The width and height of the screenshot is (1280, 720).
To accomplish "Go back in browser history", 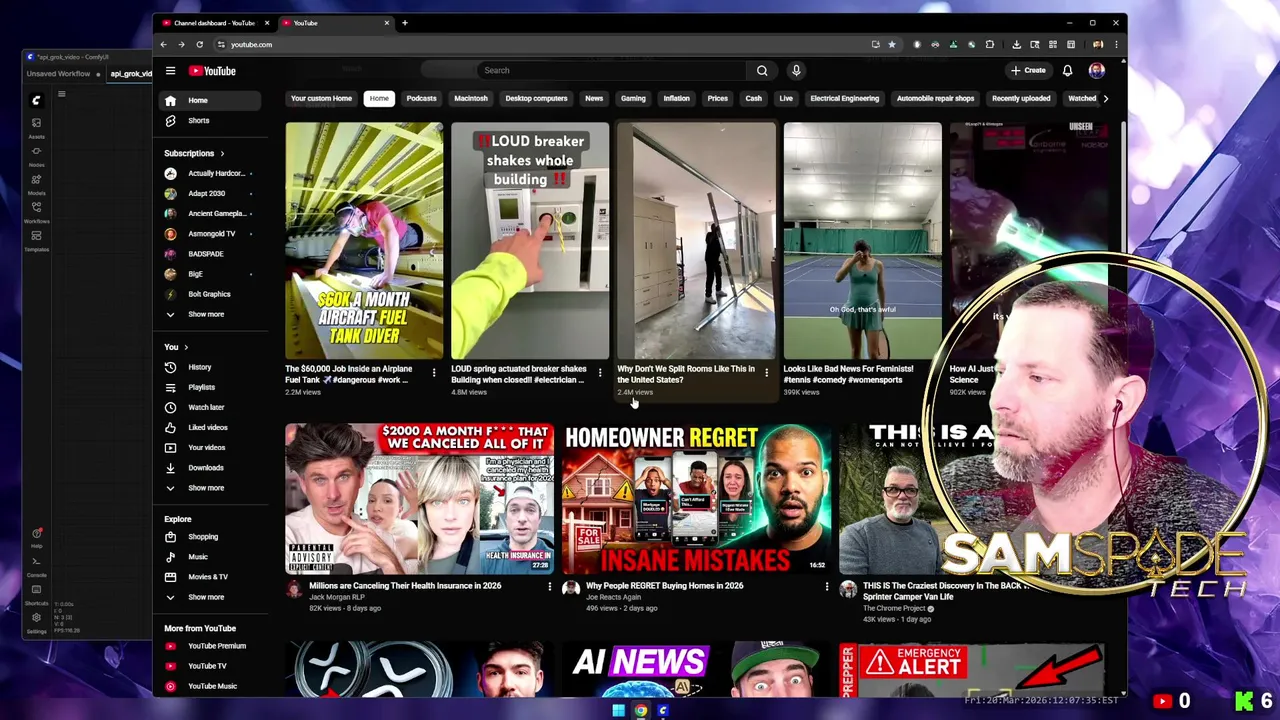I will point(163,44).
